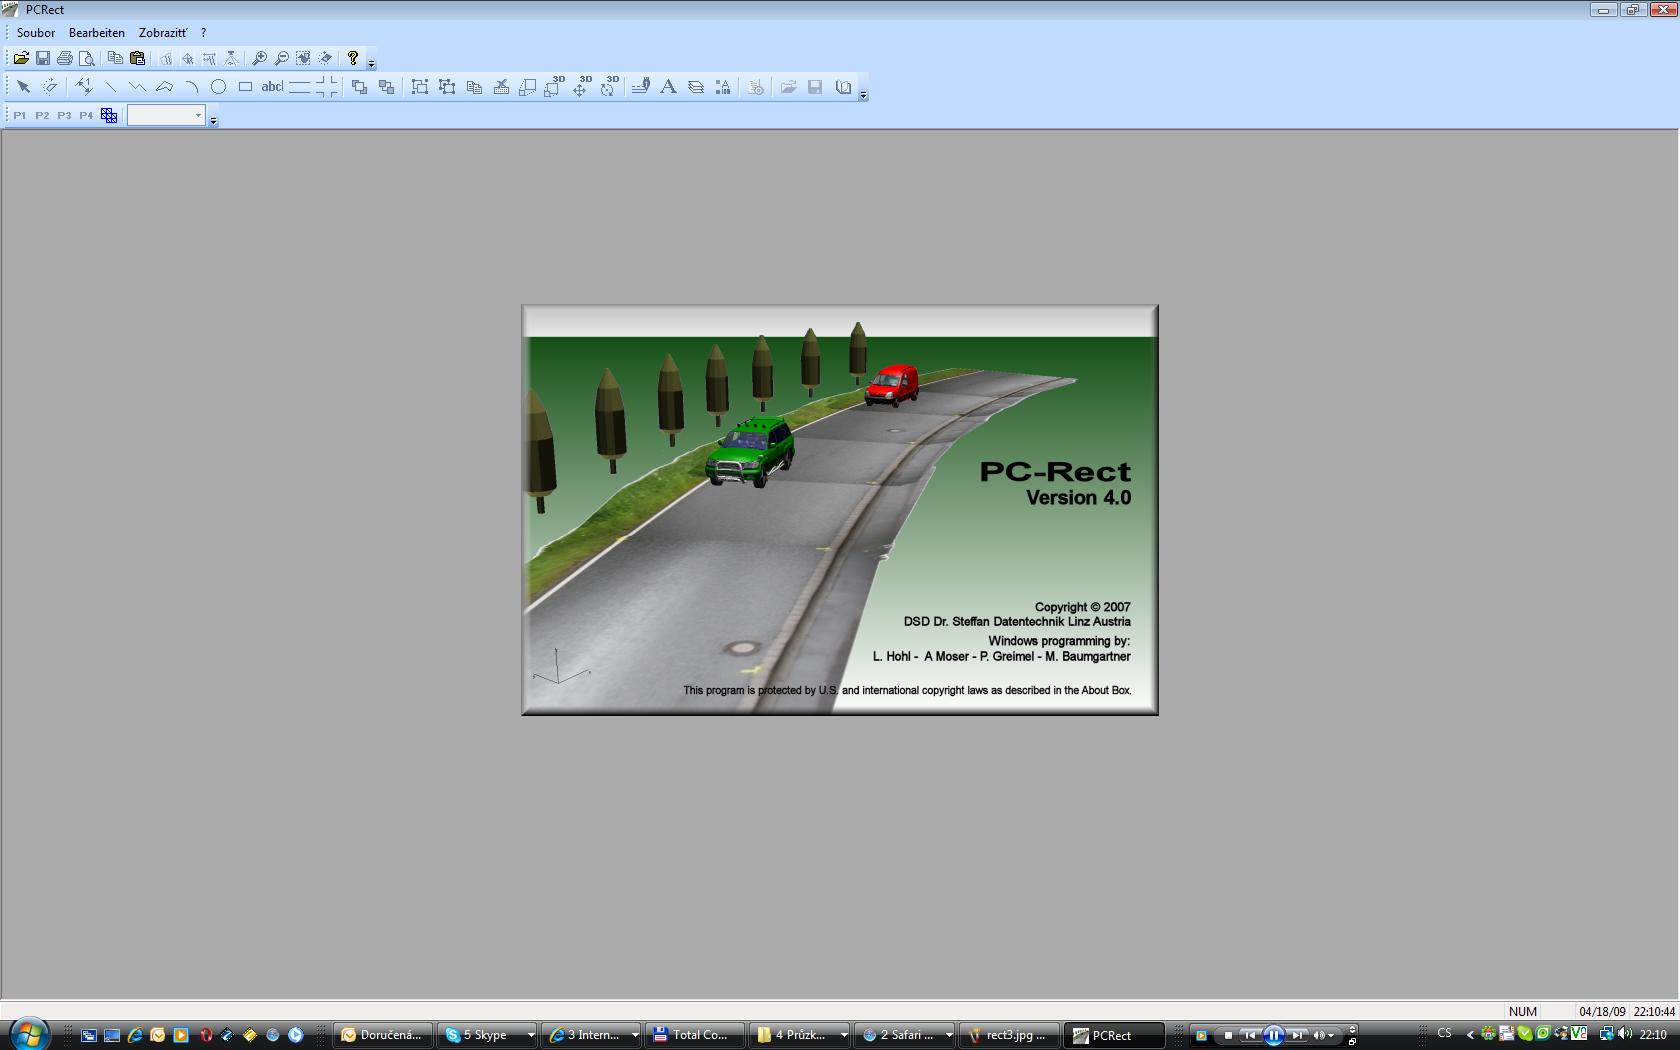Expand drawing toolbar options arrow

[863, 95]
